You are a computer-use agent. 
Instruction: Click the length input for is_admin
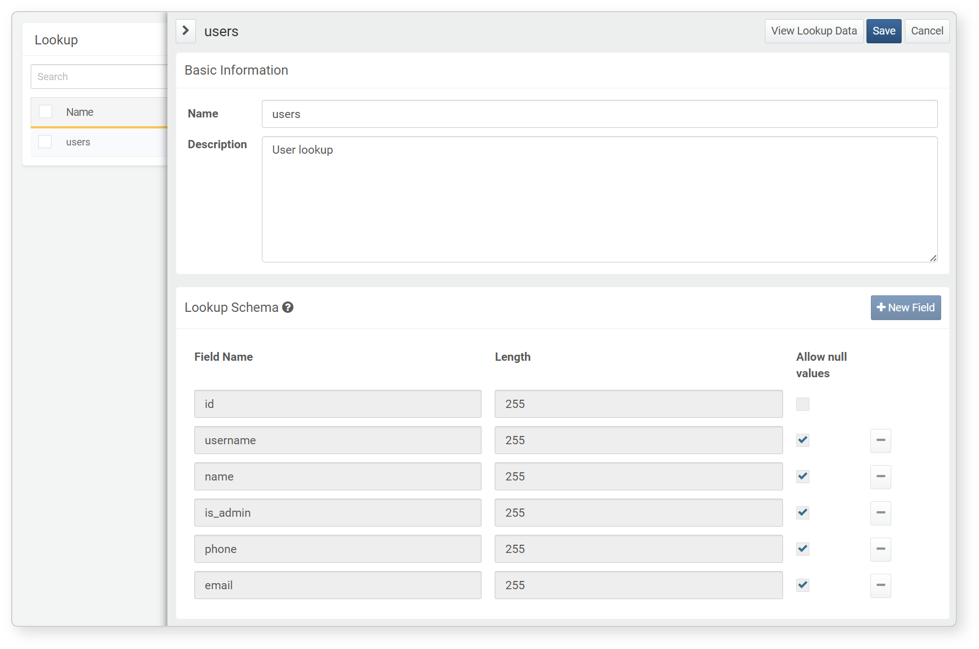click(639, 513)
